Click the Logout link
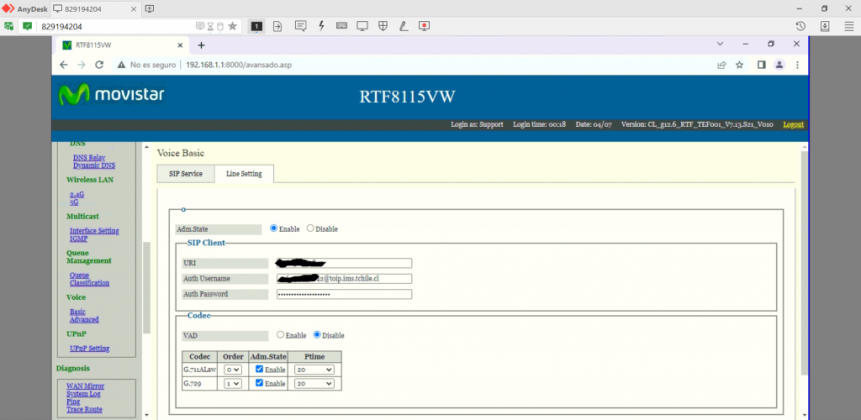 point(792,125)
